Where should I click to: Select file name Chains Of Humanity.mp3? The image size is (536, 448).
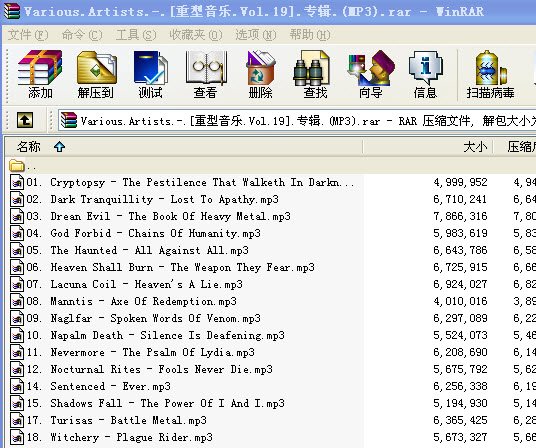pyautogui.click(x=195, y=233)
